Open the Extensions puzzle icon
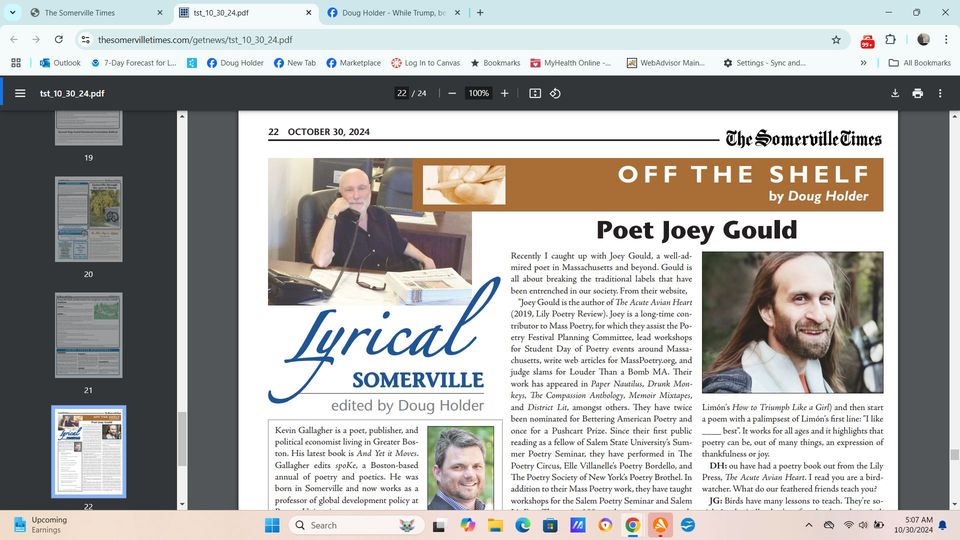960x540 pixels. coord(891,39)
